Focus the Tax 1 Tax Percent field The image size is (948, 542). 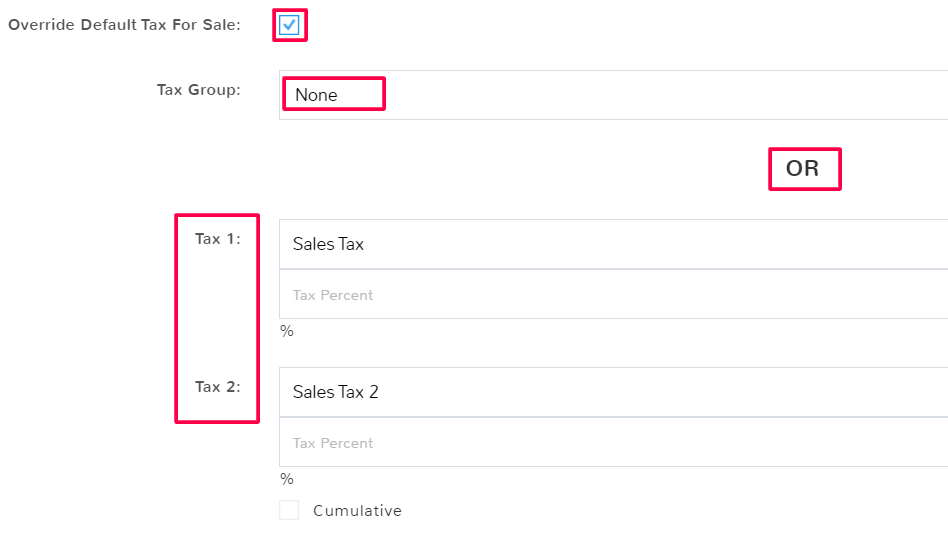(x=613, y=295)
